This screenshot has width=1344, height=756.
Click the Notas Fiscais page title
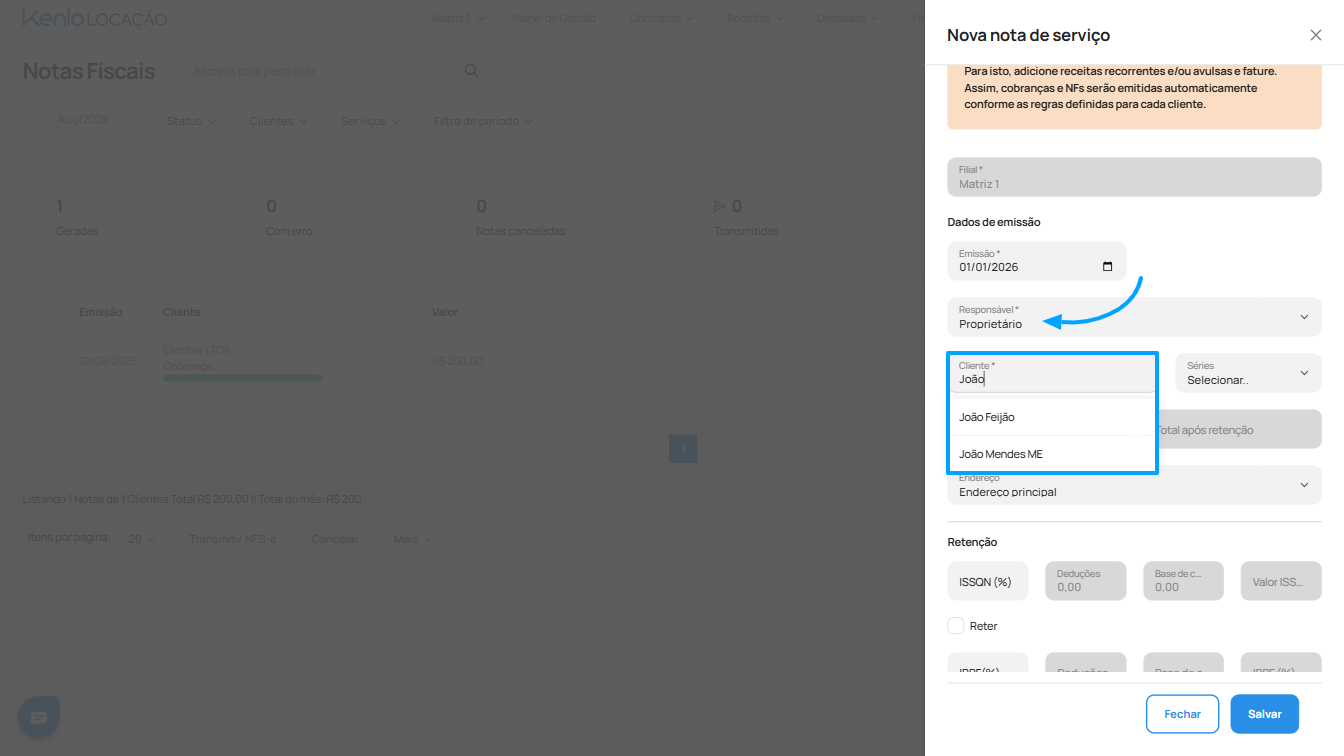click(89, 71)
